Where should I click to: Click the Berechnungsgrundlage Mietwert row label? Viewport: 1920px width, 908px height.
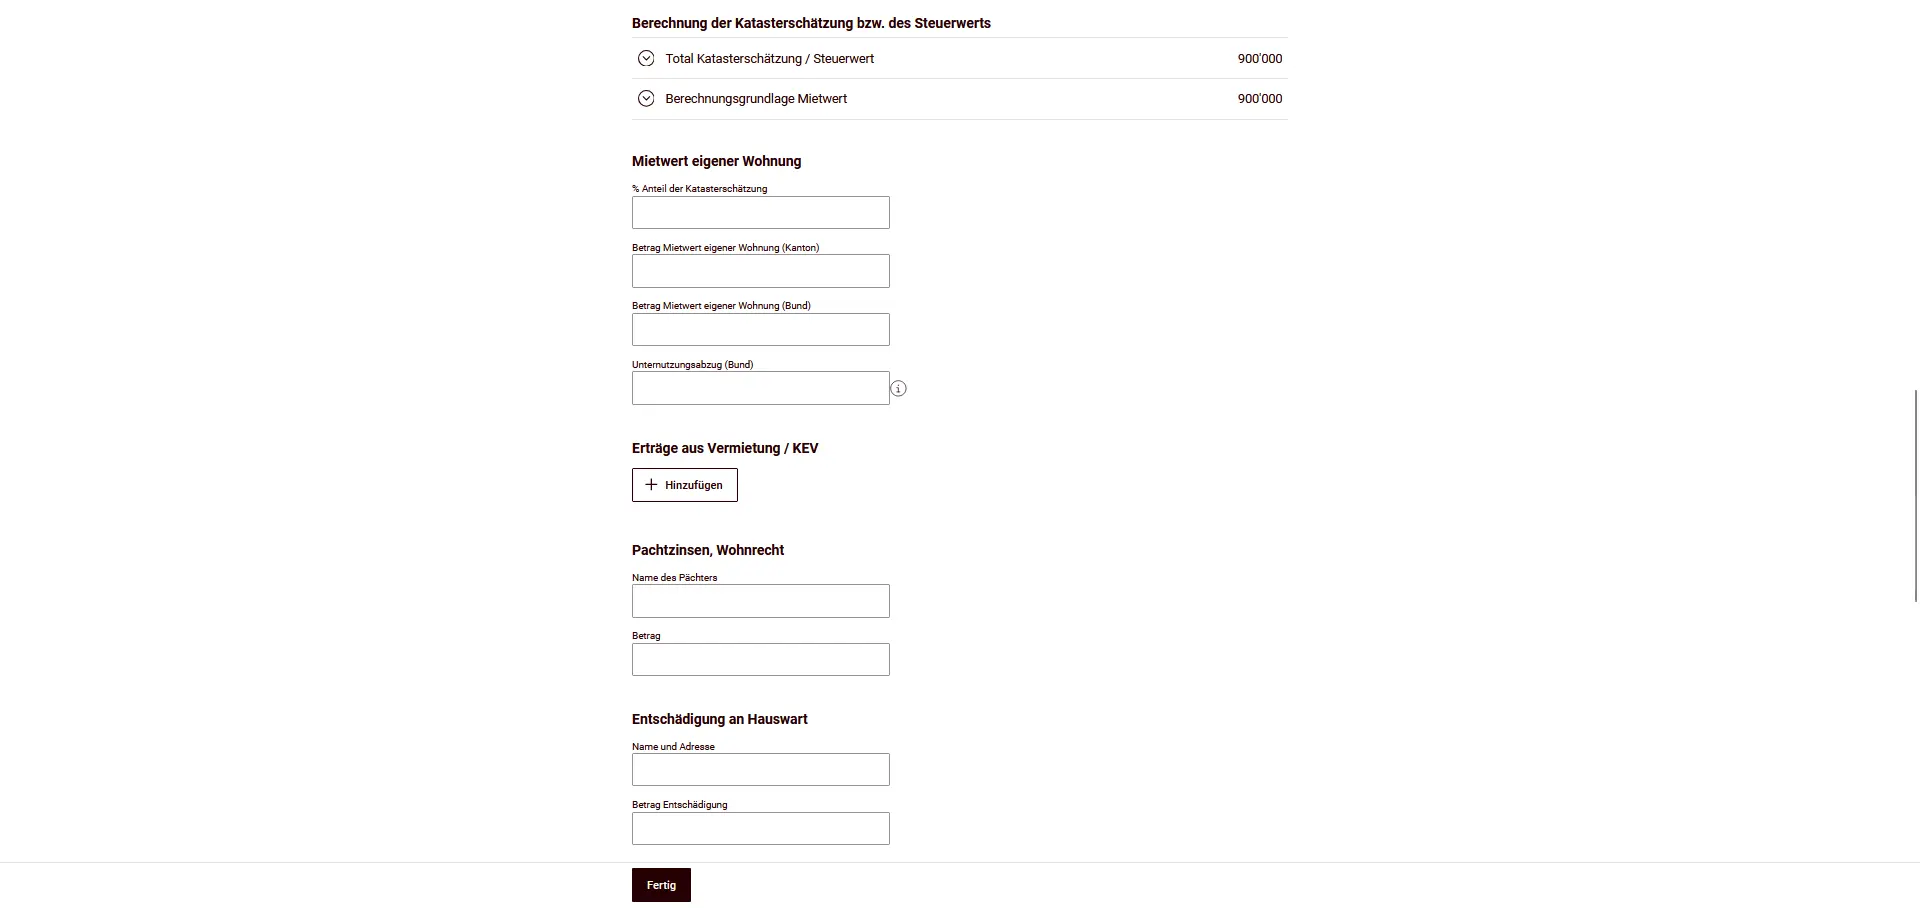pos(756,99)
